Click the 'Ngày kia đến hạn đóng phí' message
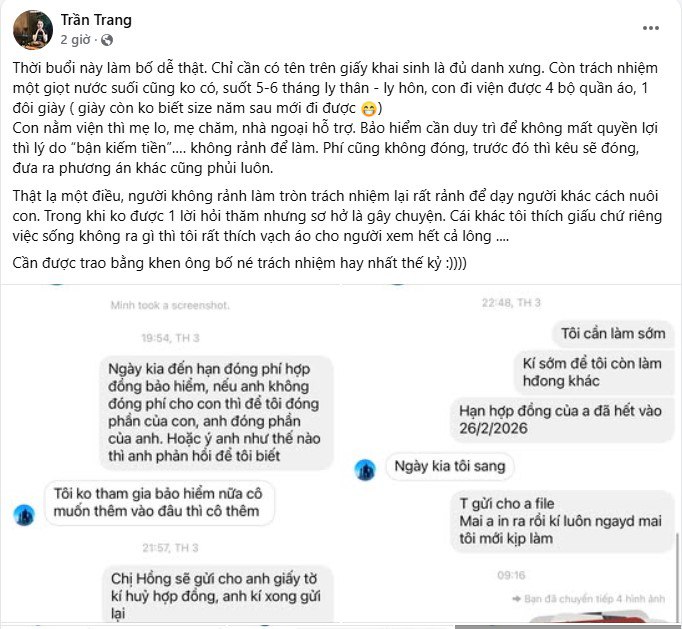 [x=216, y=412]
